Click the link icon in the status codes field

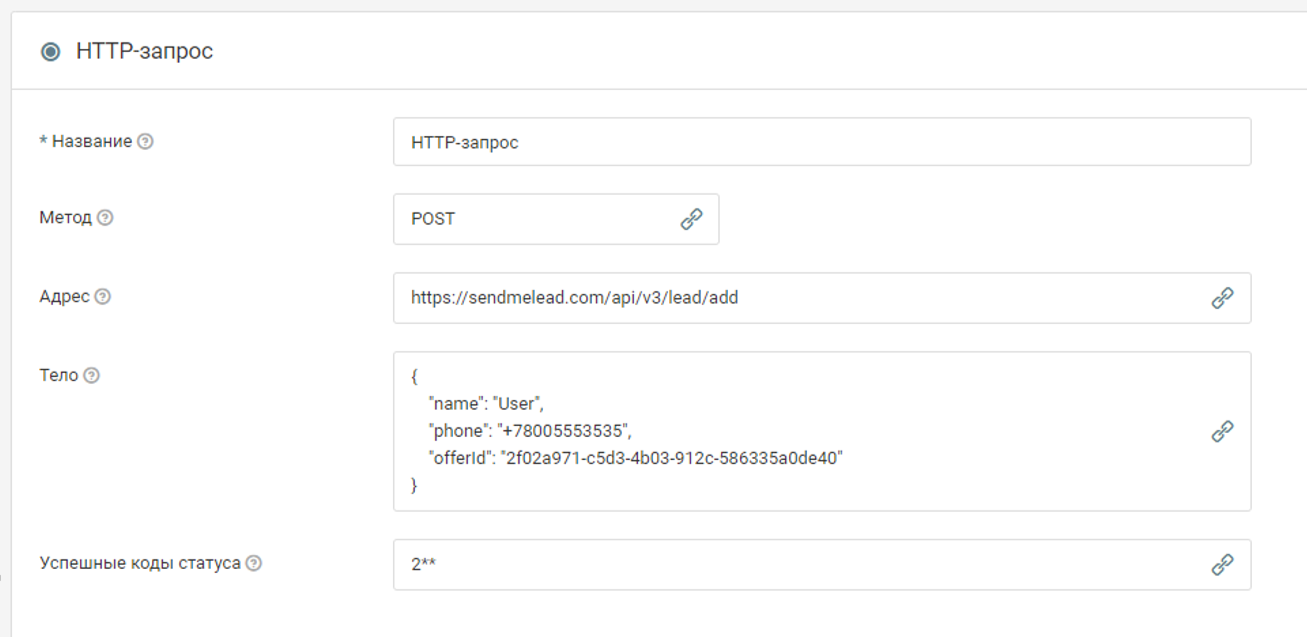point(1222,565)
